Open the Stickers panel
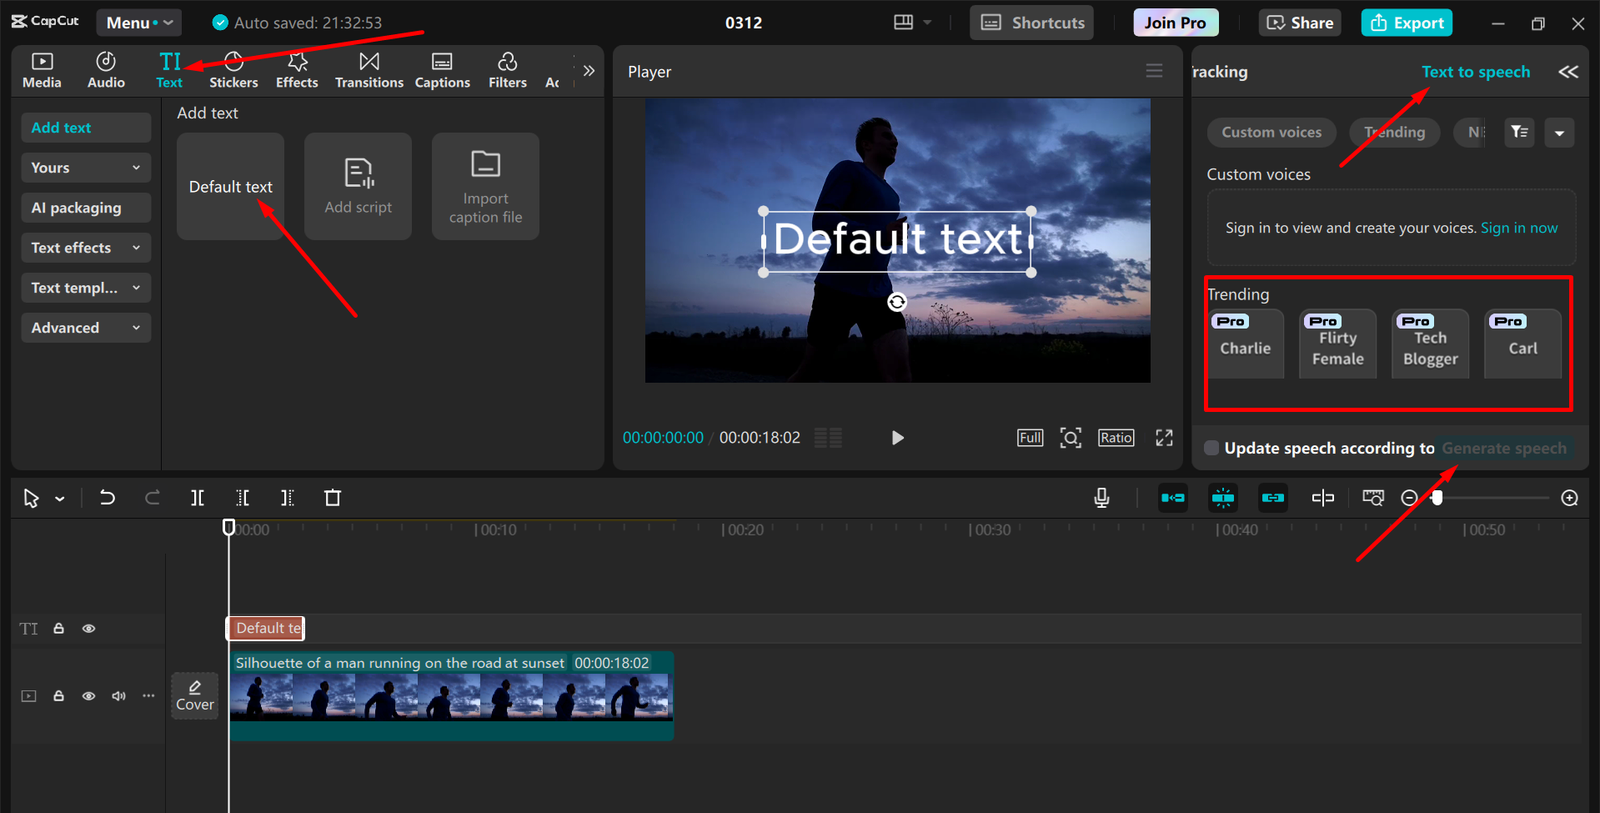 pos(233,70)
